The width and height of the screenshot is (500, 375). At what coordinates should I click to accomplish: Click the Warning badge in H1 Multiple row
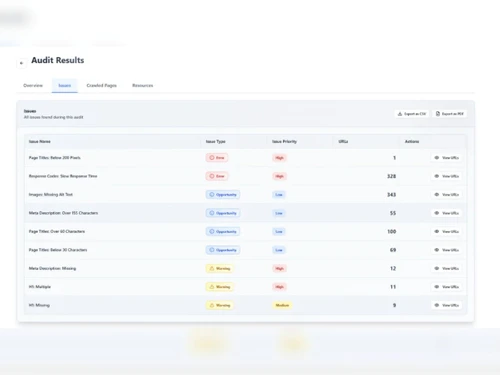tap(220, 287)
